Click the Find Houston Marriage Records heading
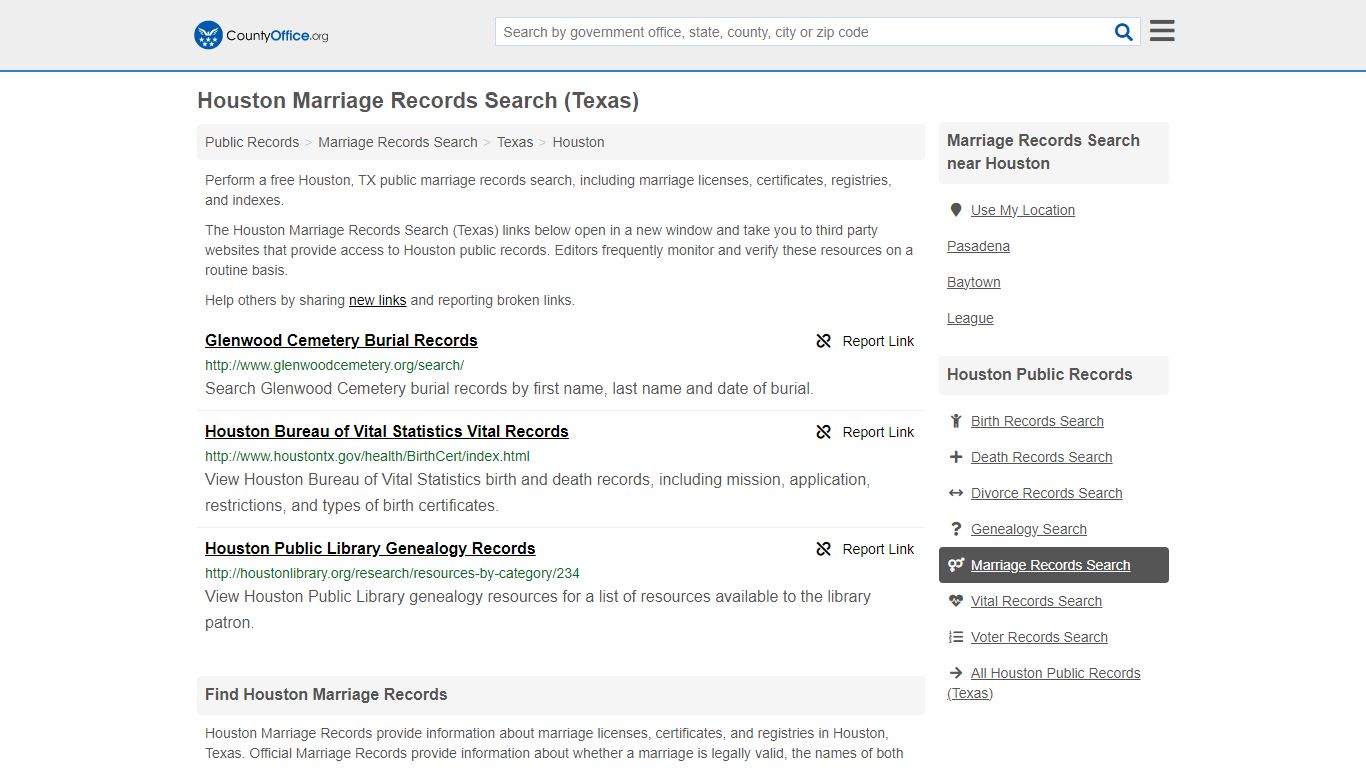 [326, 694]
